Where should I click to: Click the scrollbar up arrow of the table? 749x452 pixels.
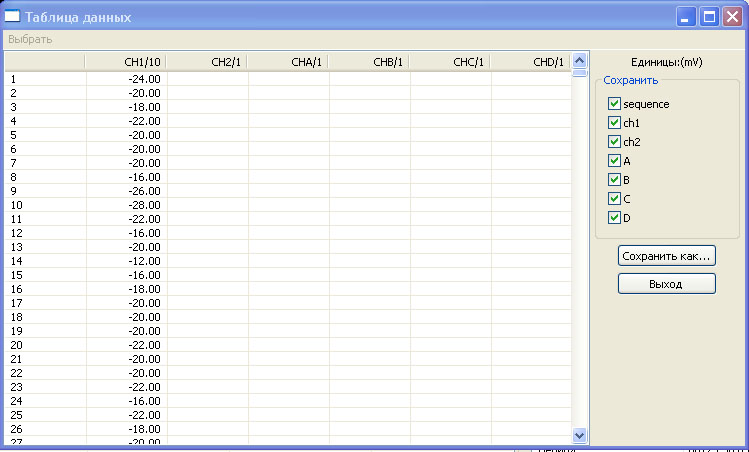coord(579,59)
